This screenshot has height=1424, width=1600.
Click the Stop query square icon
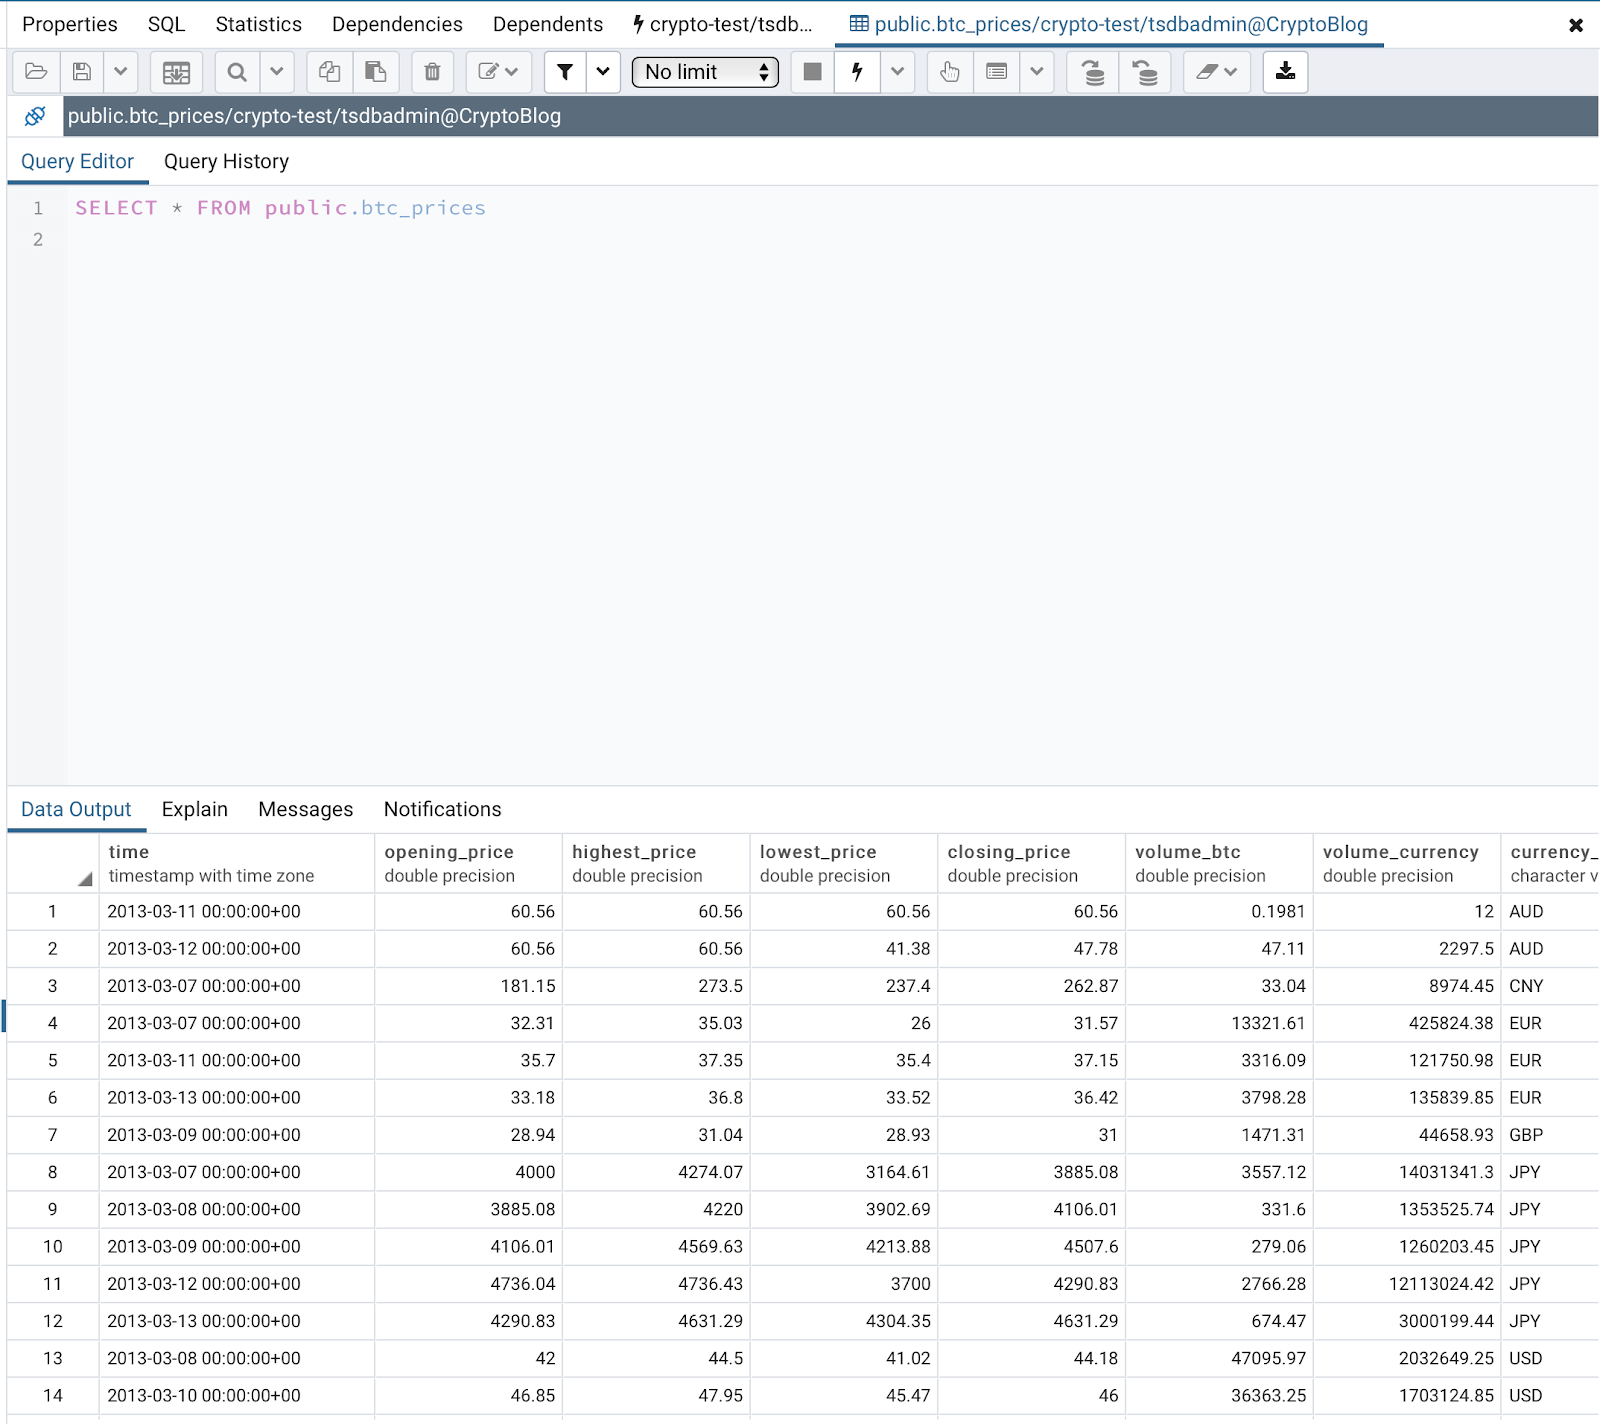coord(812,72)
